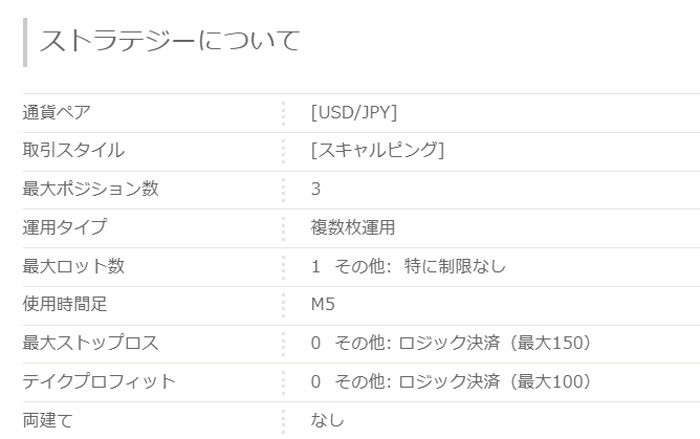Click the [スキャルピング] trading style value
The height and width of the screenshot is (439, 700).
click(377, 150)
